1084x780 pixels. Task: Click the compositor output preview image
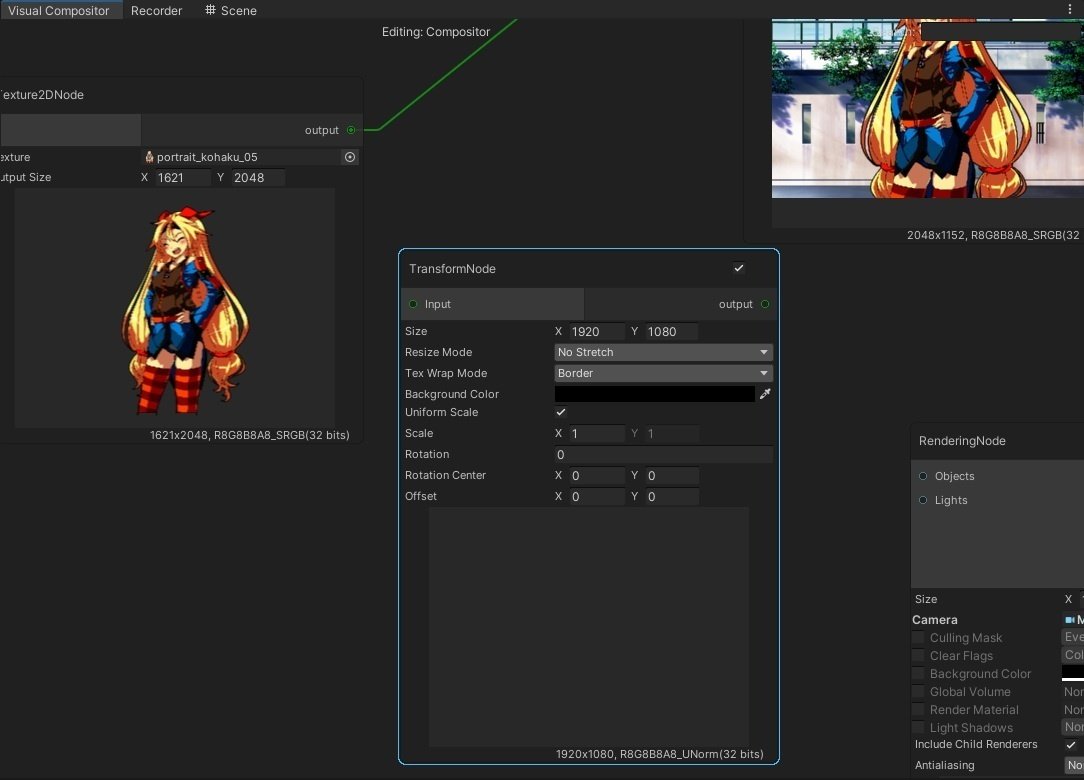[x=928, y=109]
